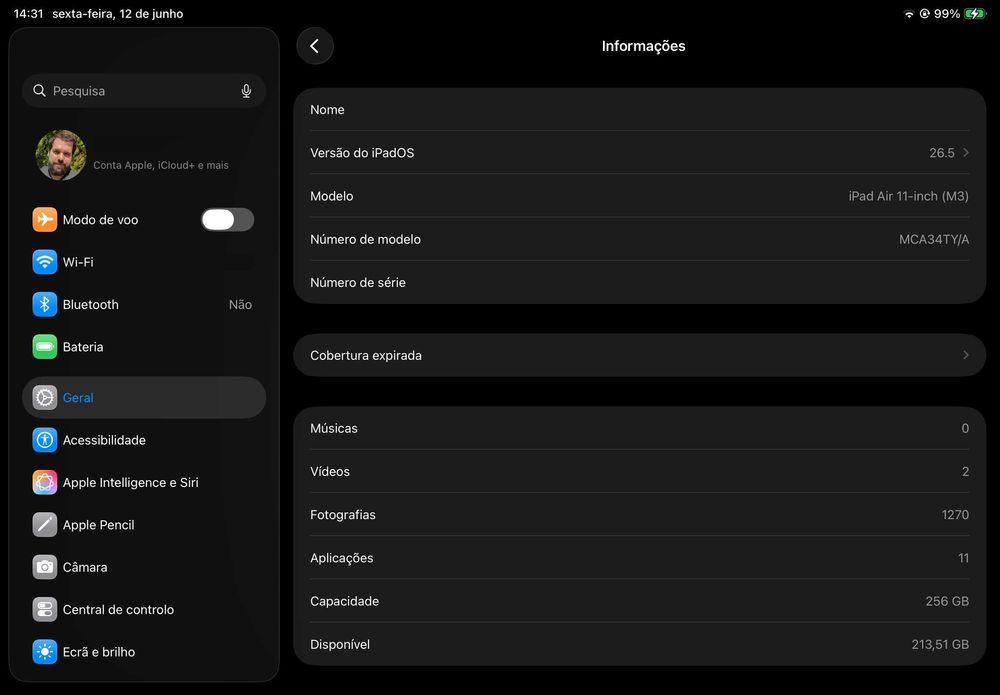Tap the Nome row
This screenshot has width=1000, height=695.
(x=640, y=110)
